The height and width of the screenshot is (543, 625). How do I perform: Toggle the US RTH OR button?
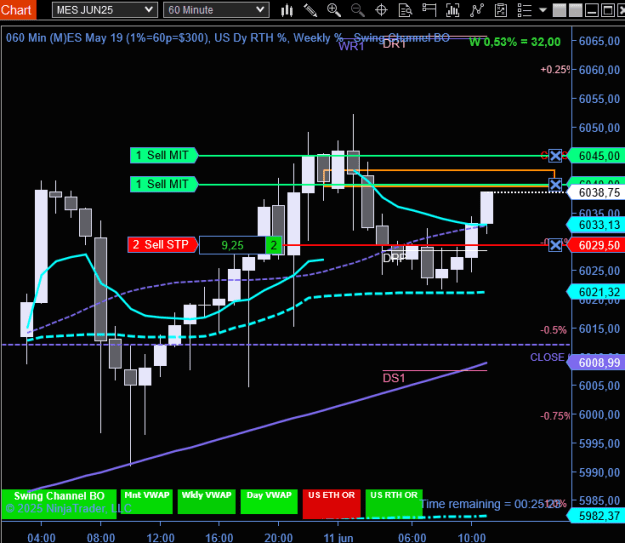[x=394, y=503]
